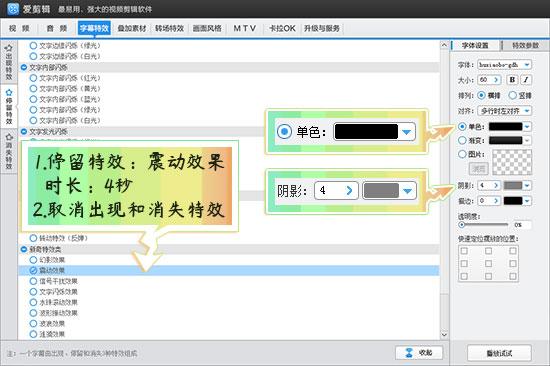Screen dimensions: 550x366
Task: Click the 渐变 gradient swatch
Action: (x=505, y=141)
